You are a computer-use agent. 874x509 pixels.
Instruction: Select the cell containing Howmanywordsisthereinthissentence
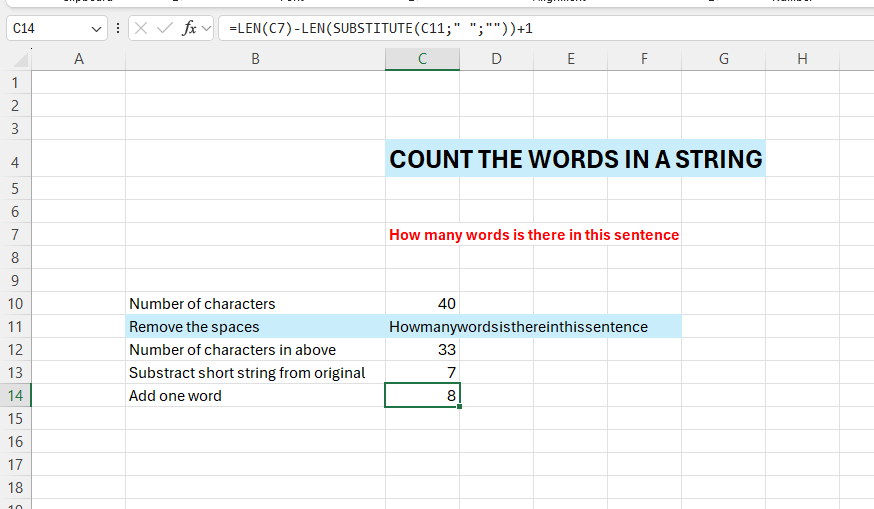518,327
